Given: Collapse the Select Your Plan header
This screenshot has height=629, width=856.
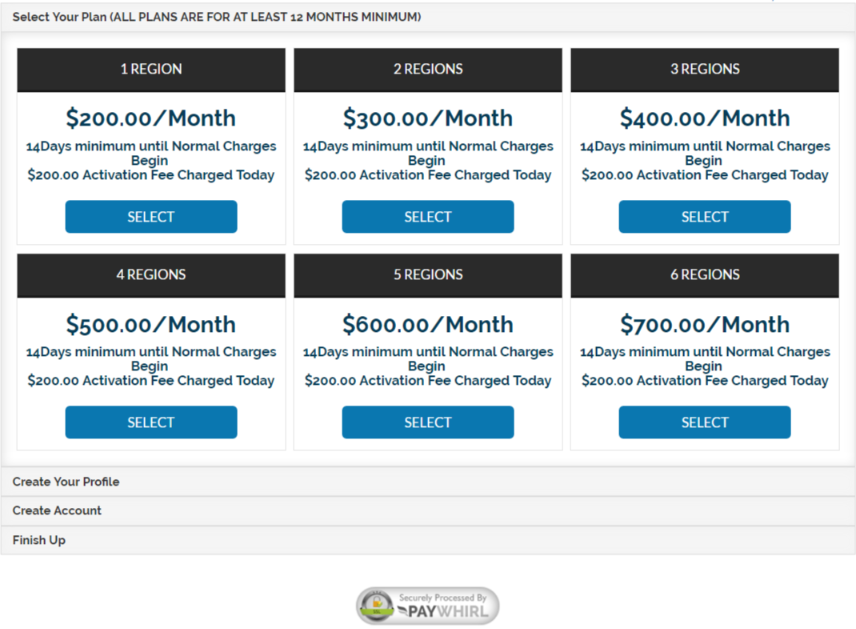Looking at the screenshot, I should coord(216,17).
